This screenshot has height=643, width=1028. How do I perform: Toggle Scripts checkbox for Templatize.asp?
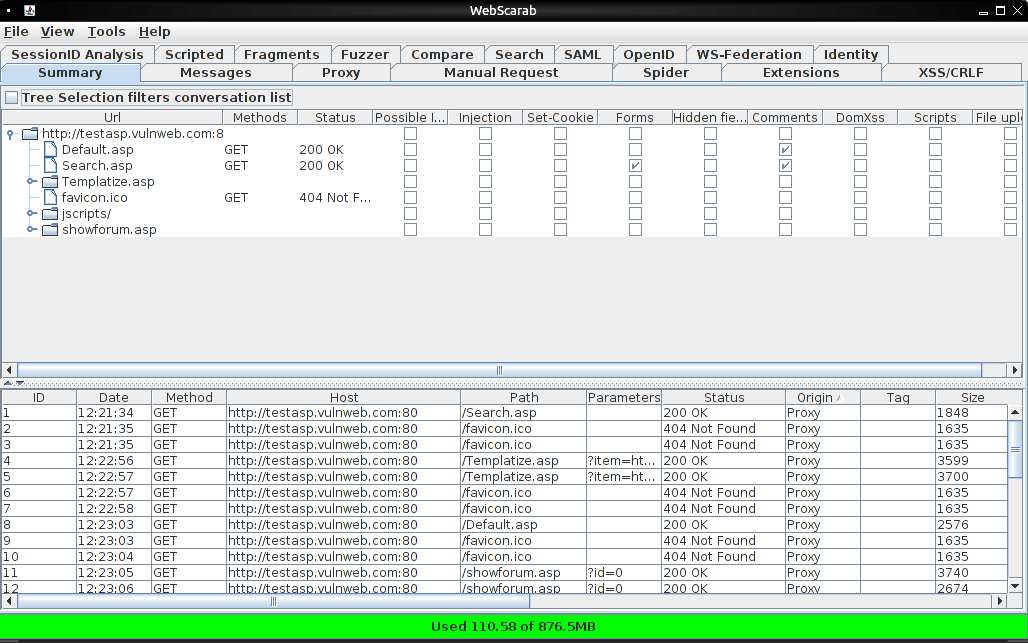pos(936,182)
